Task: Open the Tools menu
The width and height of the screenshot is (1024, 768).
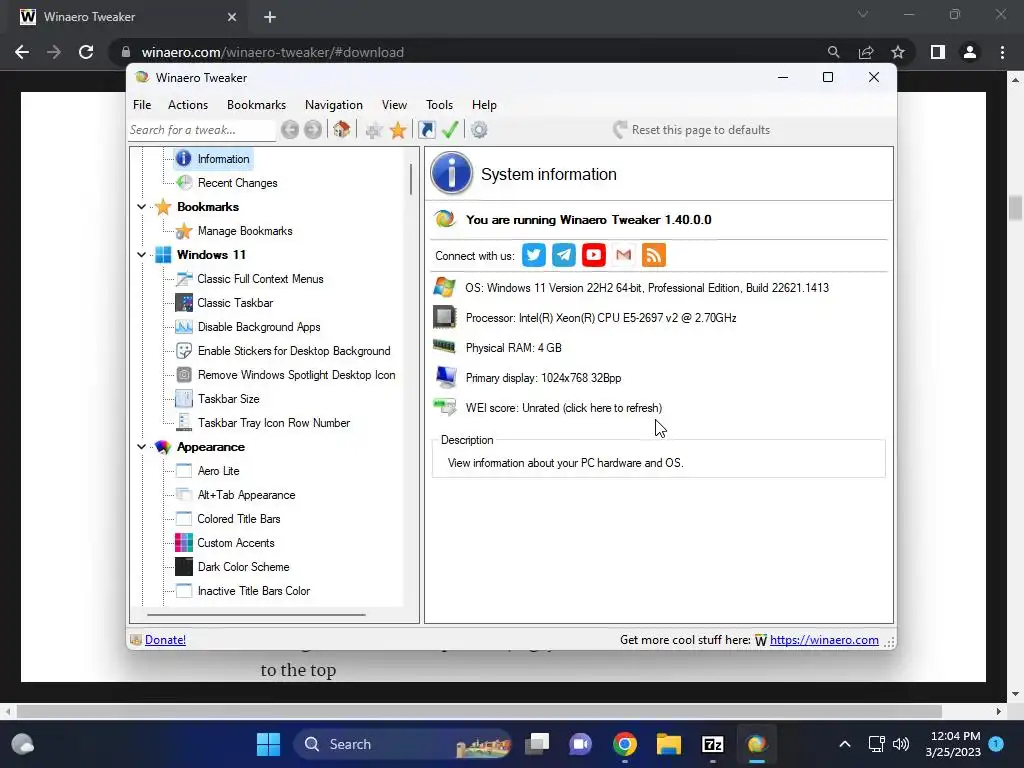Action: click(440, 104)
